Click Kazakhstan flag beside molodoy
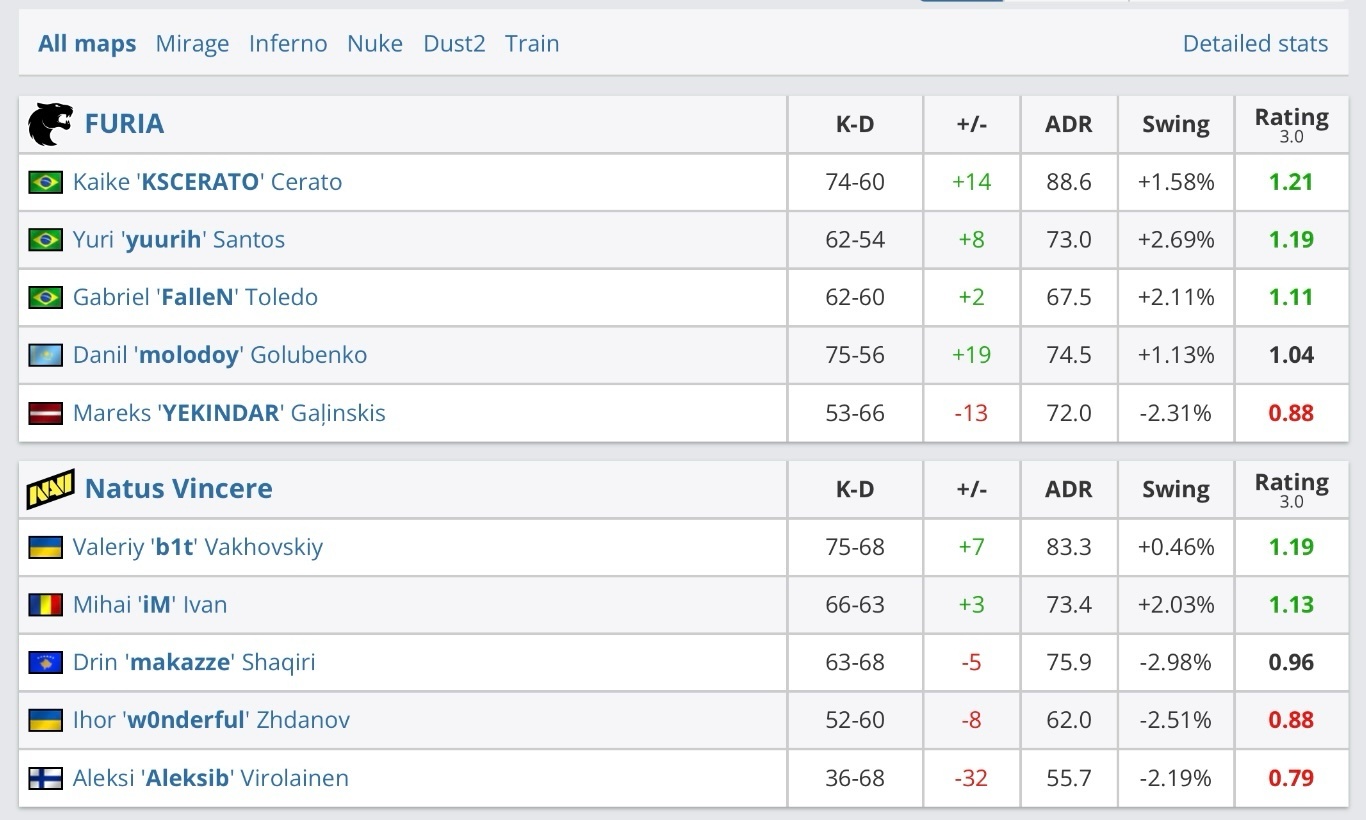The width and height of the screenshot is (1366, 820). coord(45,355)
